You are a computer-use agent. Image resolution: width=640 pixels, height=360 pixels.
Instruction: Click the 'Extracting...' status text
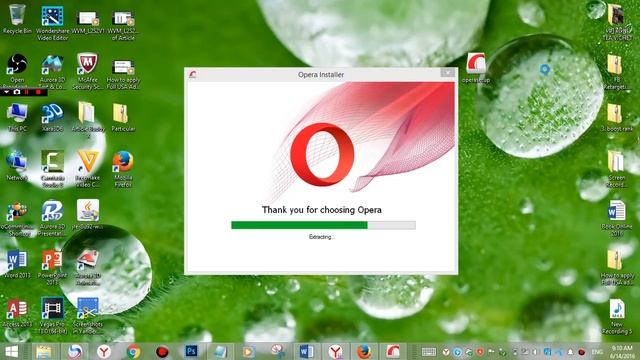tap(322, 237)
